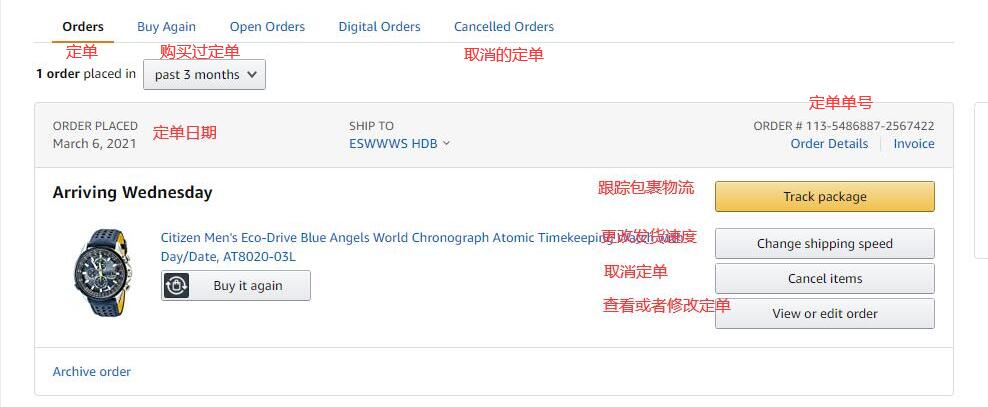Click Change shipping speed button
The width and height of the screenshot is (988, 407).
[x=824, y=243]
